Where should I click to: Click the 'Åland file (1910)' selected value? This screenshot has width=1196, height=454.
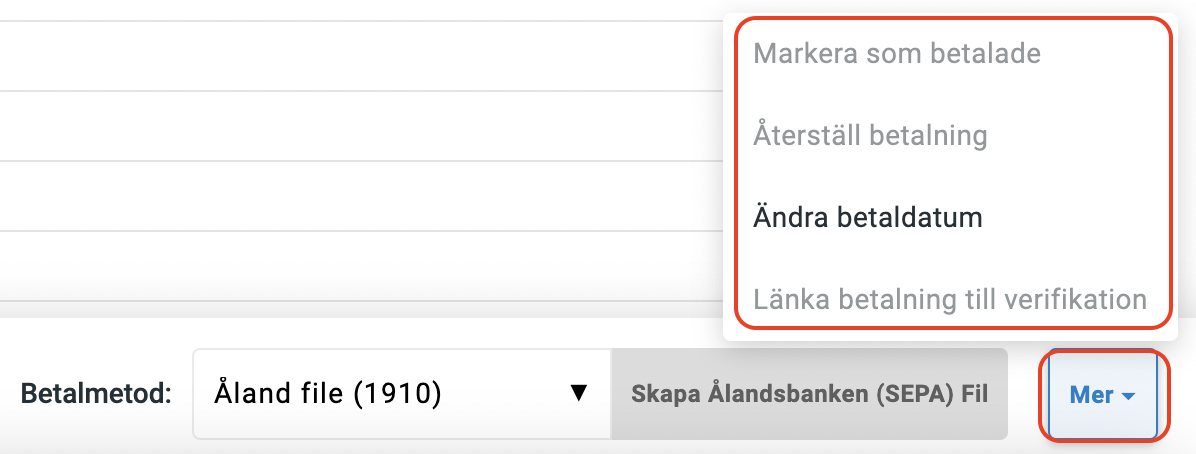click(x=327, y=394)
